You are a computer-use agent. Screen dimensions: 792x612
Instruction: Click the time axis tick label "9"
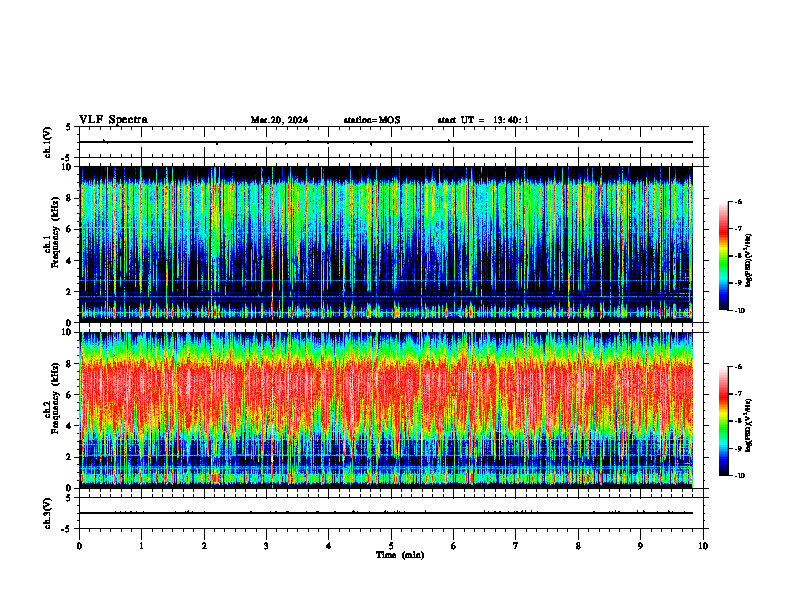pyautogui.click(x=640, y=546)
